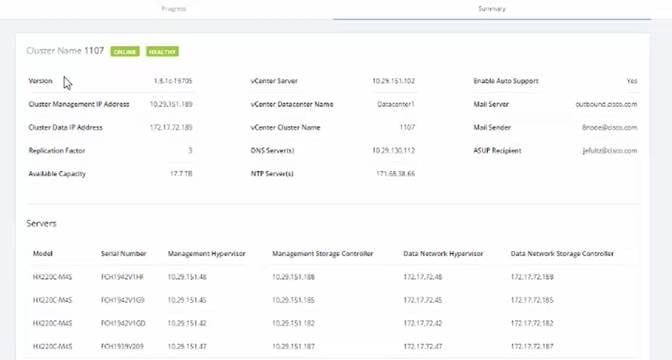Click the vCenter Cluster Name label
This screenshot has height=360, width=672.
[285, 127]
